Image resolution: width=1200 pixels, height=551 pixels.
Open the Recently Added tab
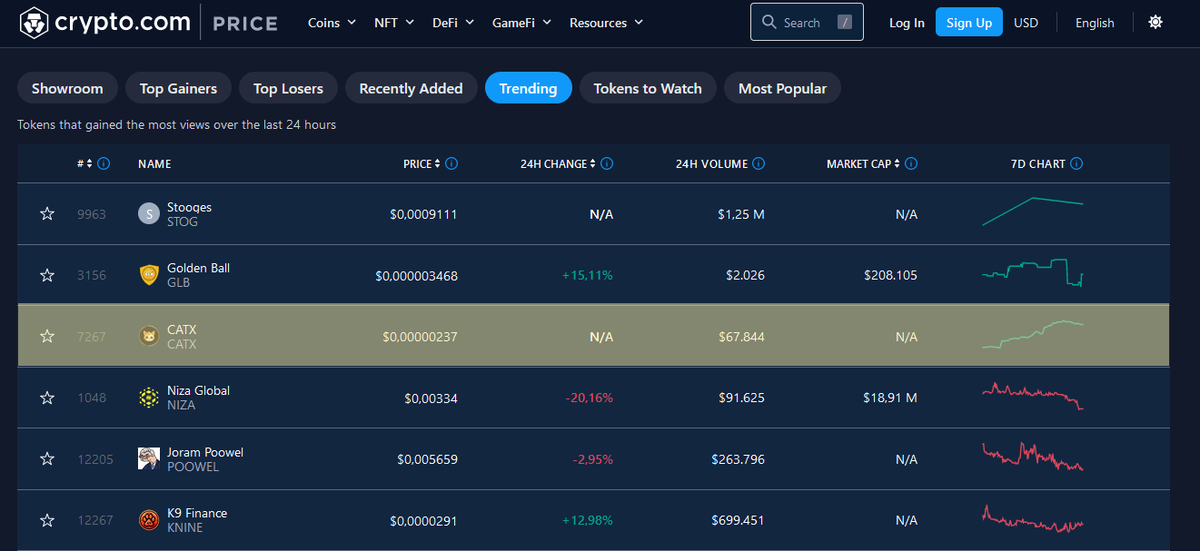(411, 88)
